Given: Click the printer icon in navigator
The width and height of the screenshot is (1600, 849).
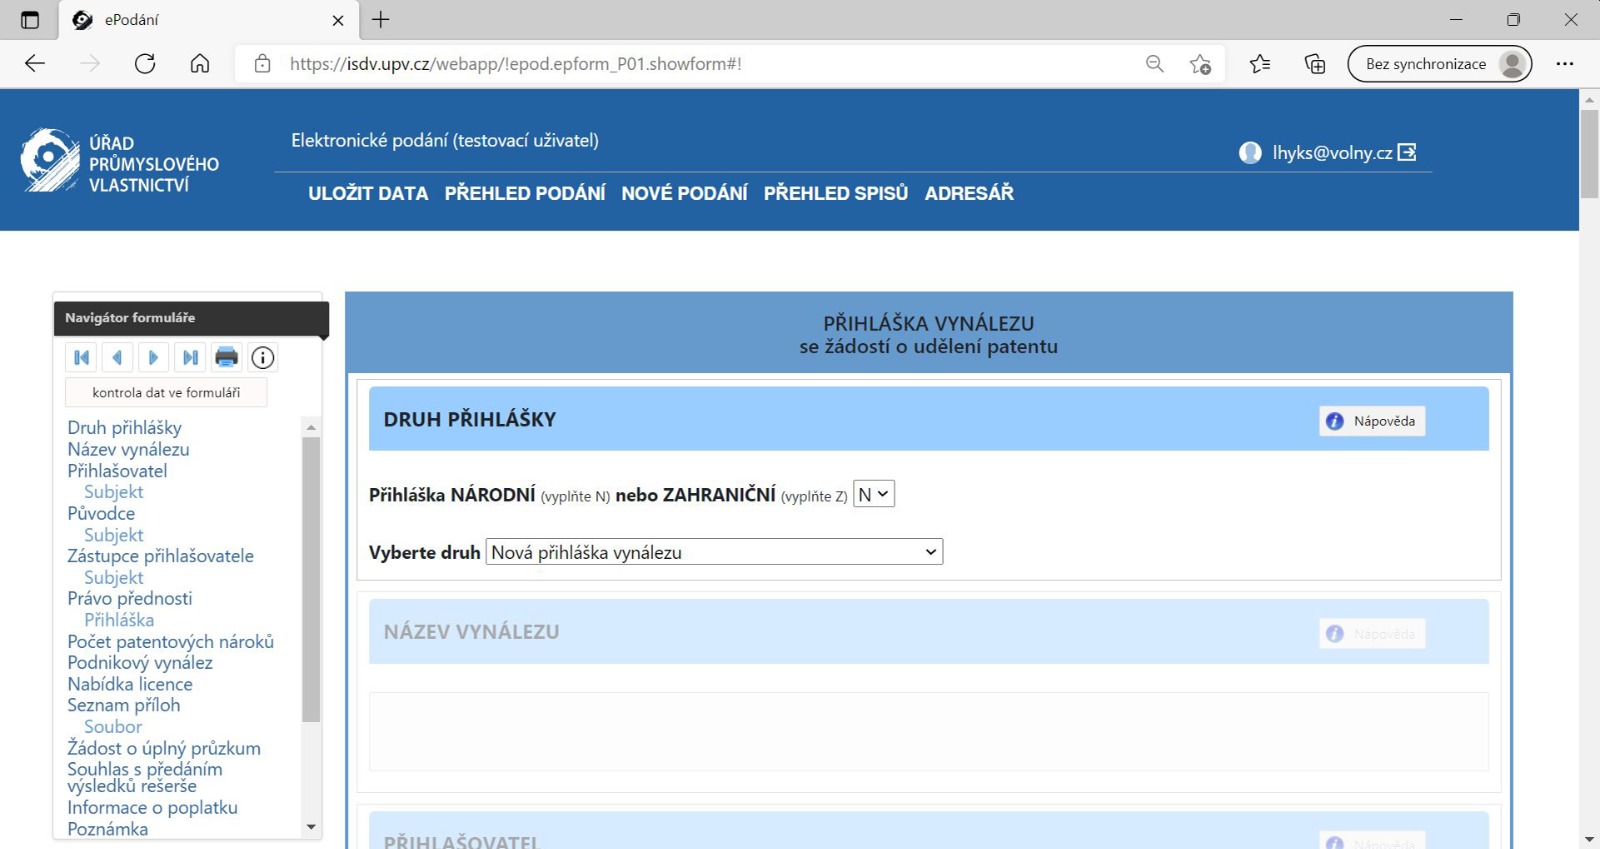Looking at the screenshot, I should click(226, 358).
